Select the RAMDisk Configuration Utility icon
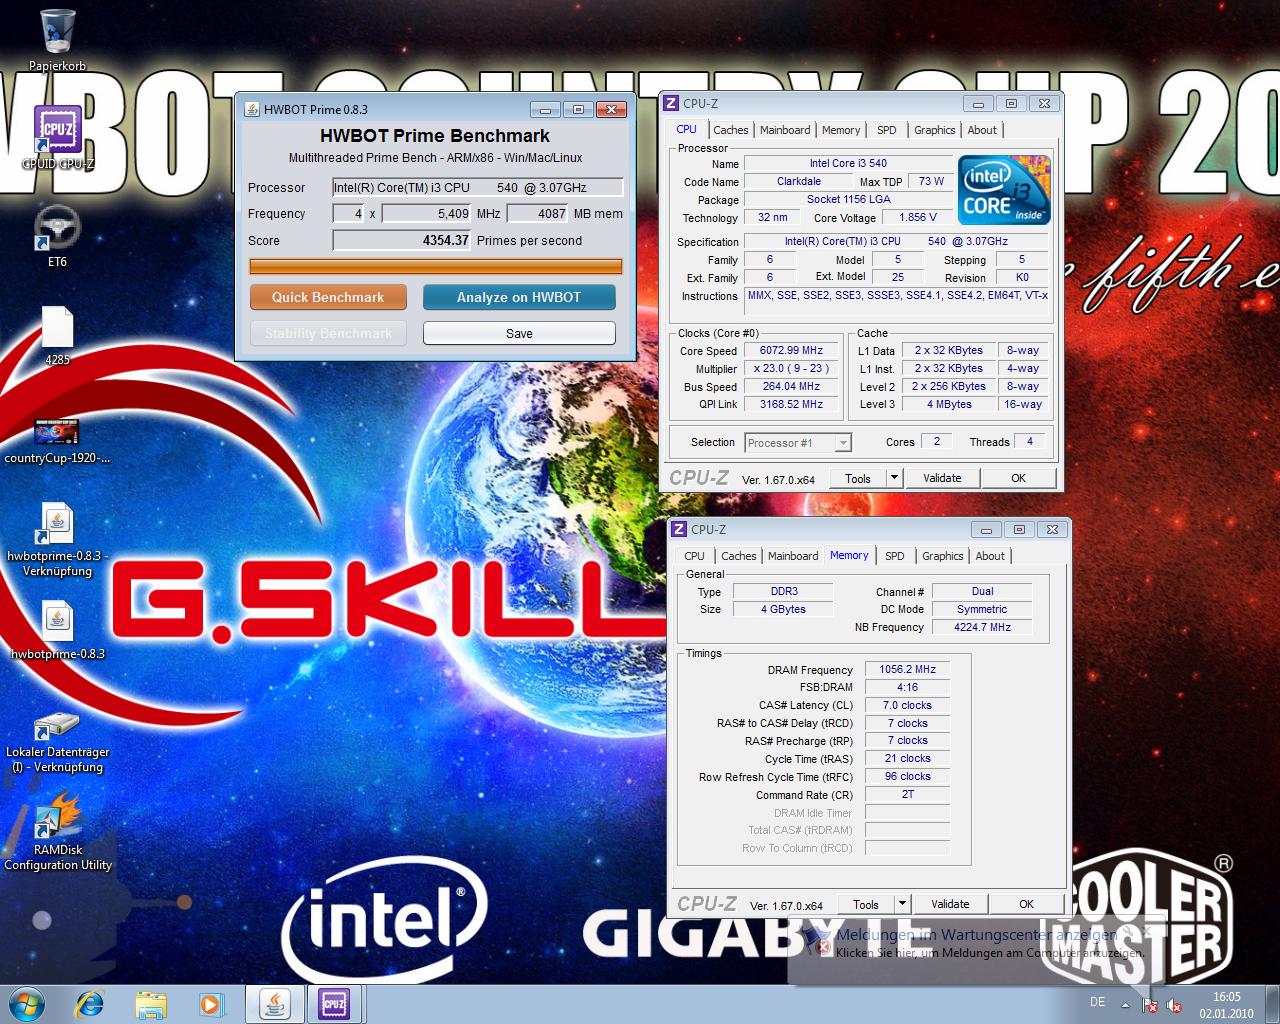Screen dimensions: 1280x1024 [x=57, y=816]
